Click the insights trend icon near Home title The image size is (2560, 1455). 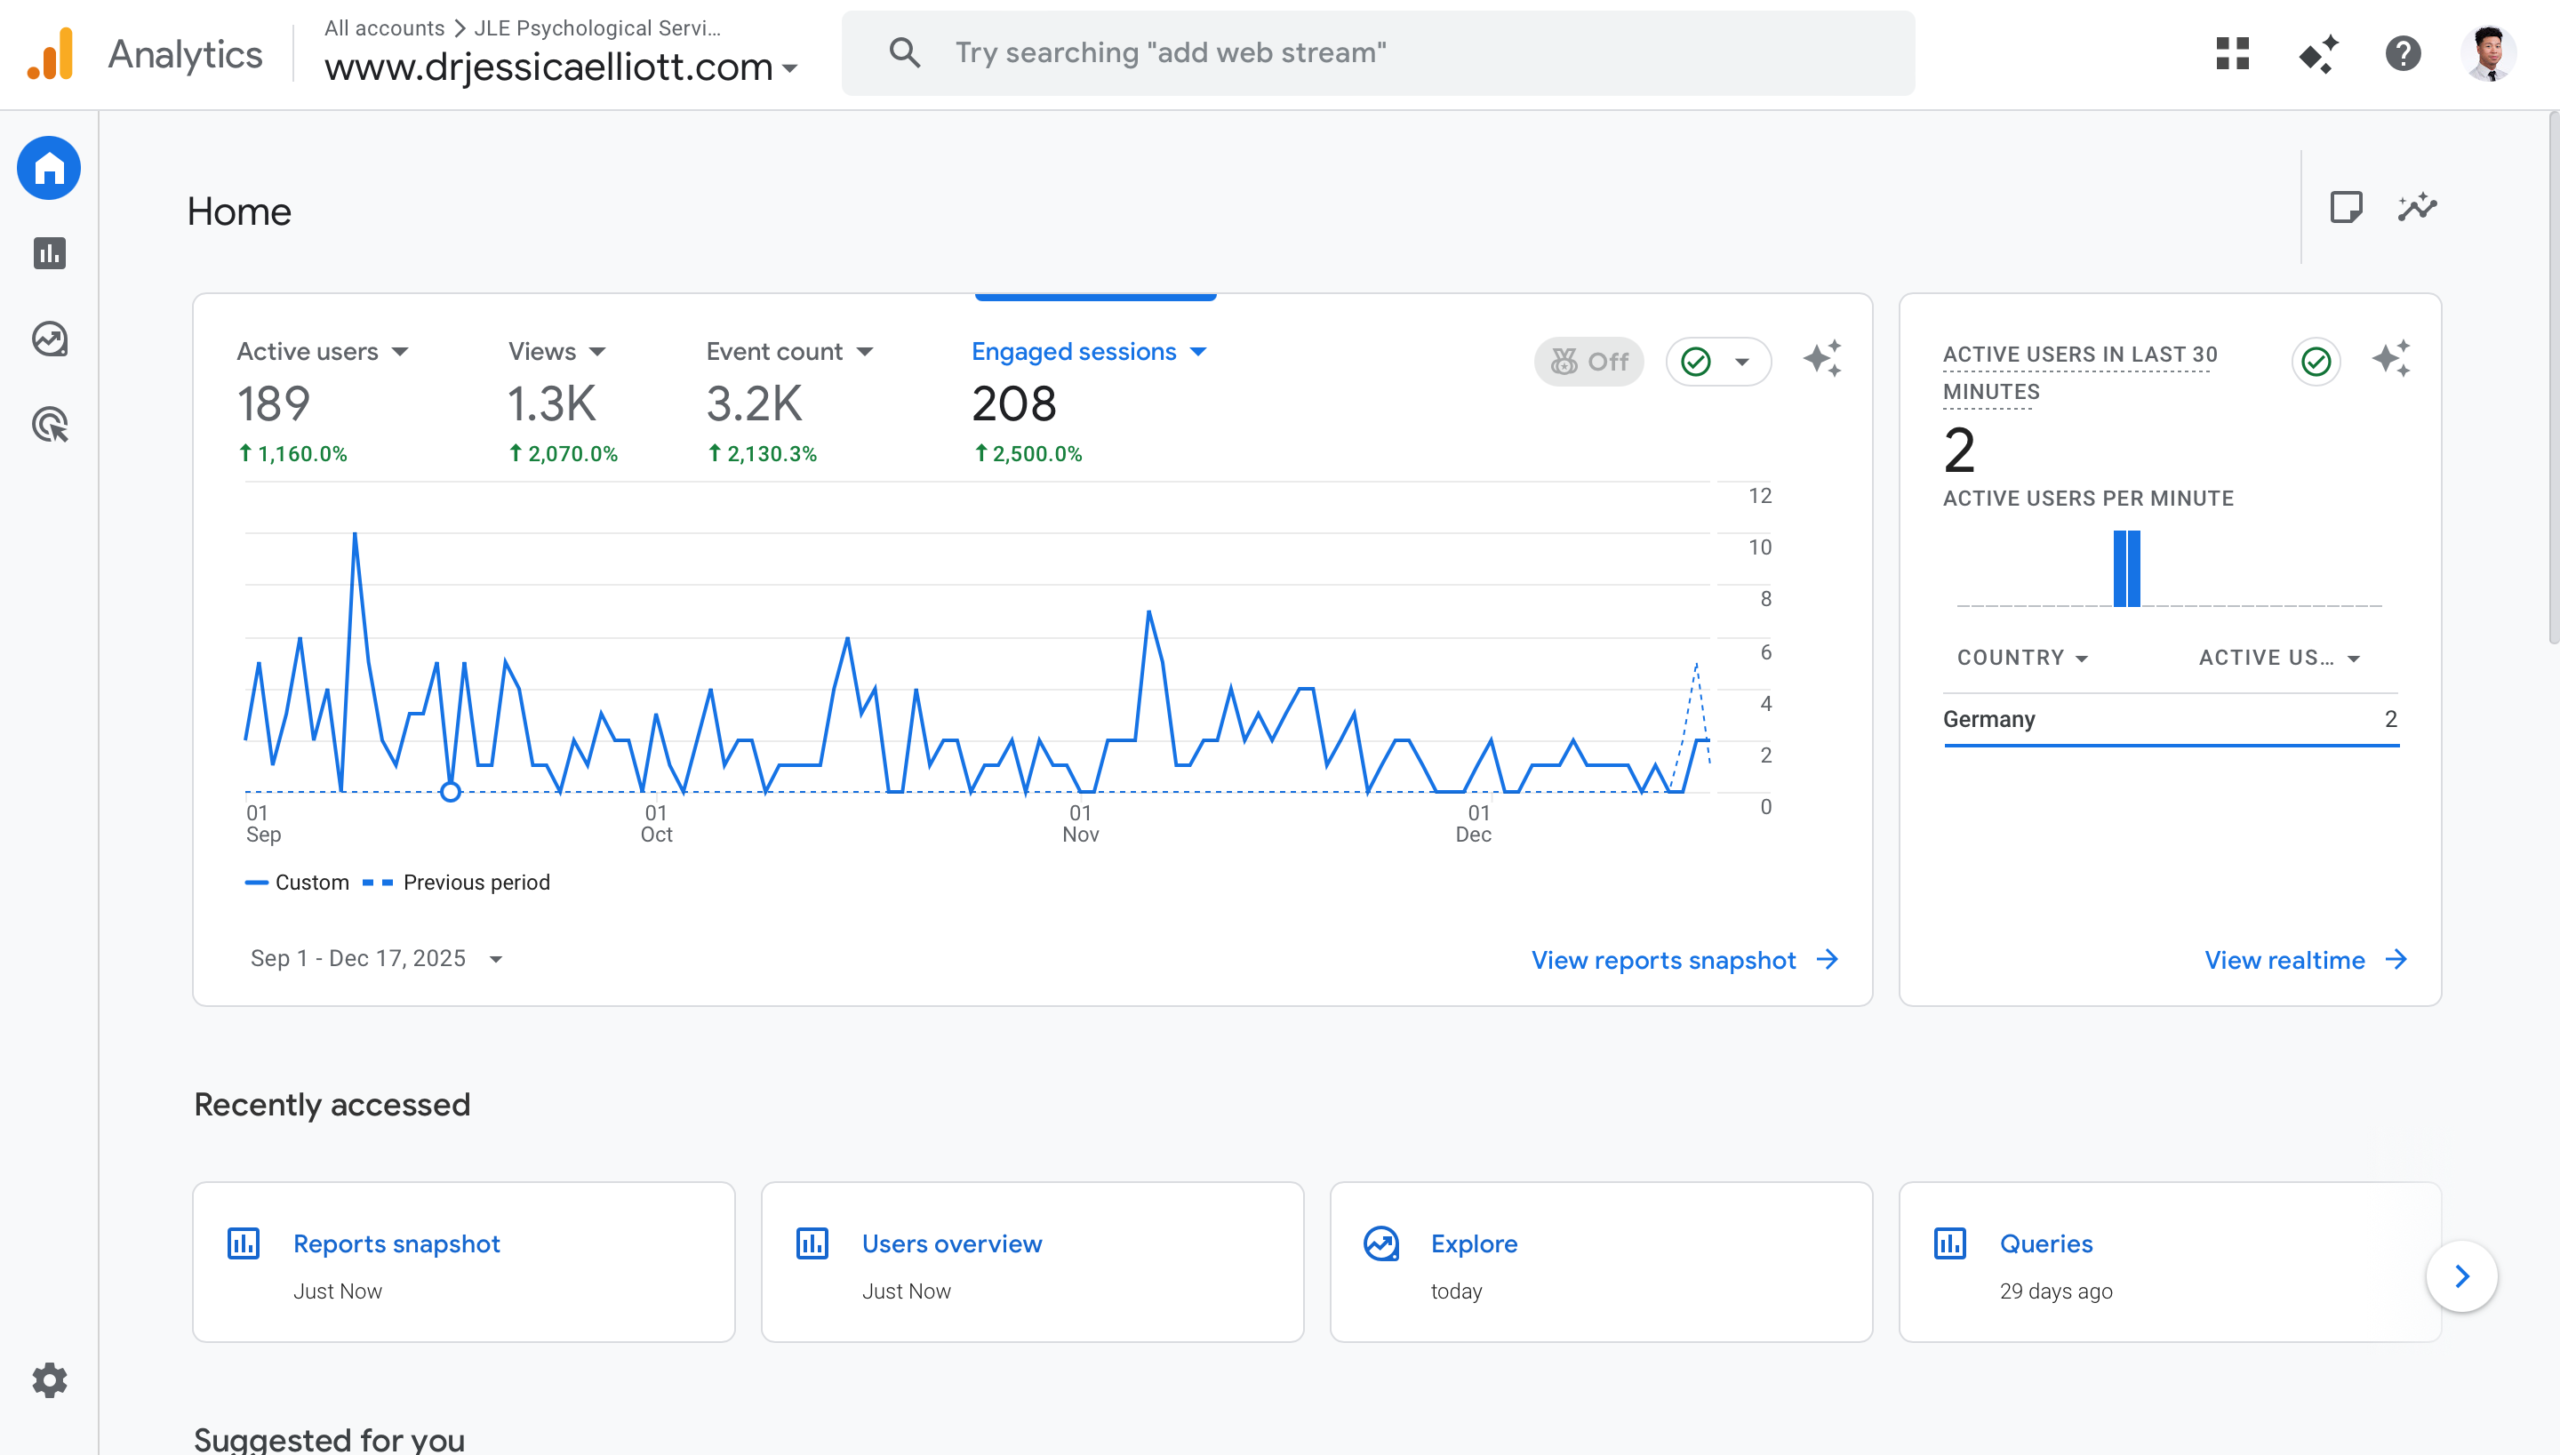tap(2416, 207)
